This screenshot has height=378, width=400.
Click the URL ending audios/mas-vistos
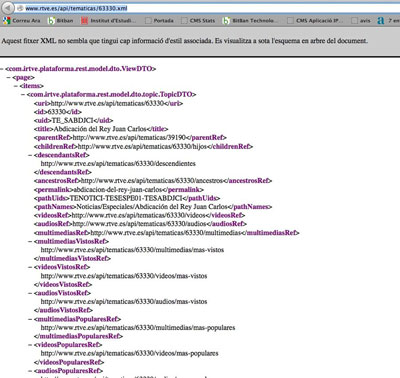point(124,302)
